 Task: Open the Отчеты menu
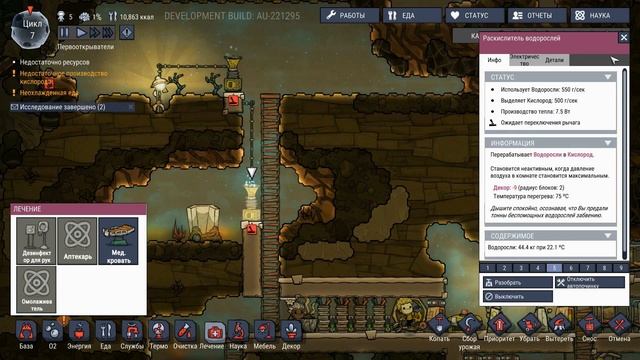(537, 16)
